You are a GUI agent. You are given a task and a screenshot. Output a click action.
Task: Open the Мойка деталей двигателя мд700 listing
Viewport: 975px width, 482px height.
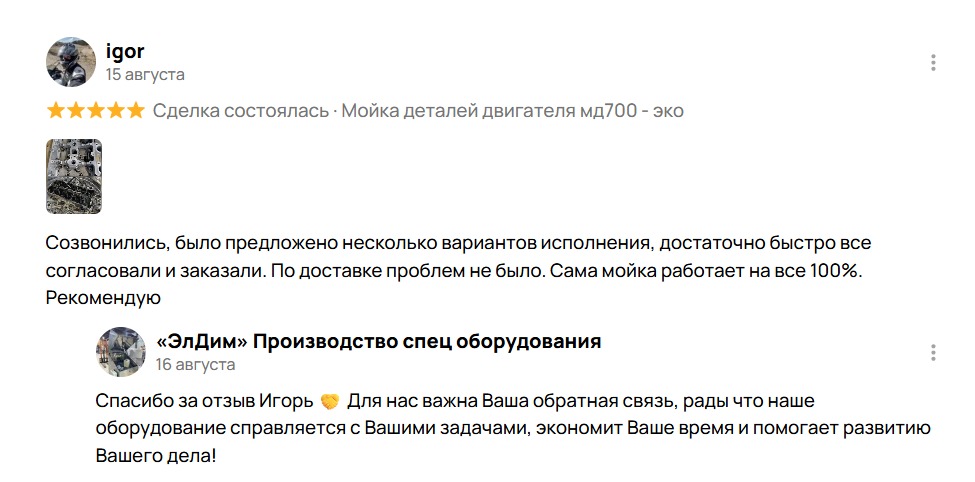[512, 111]
